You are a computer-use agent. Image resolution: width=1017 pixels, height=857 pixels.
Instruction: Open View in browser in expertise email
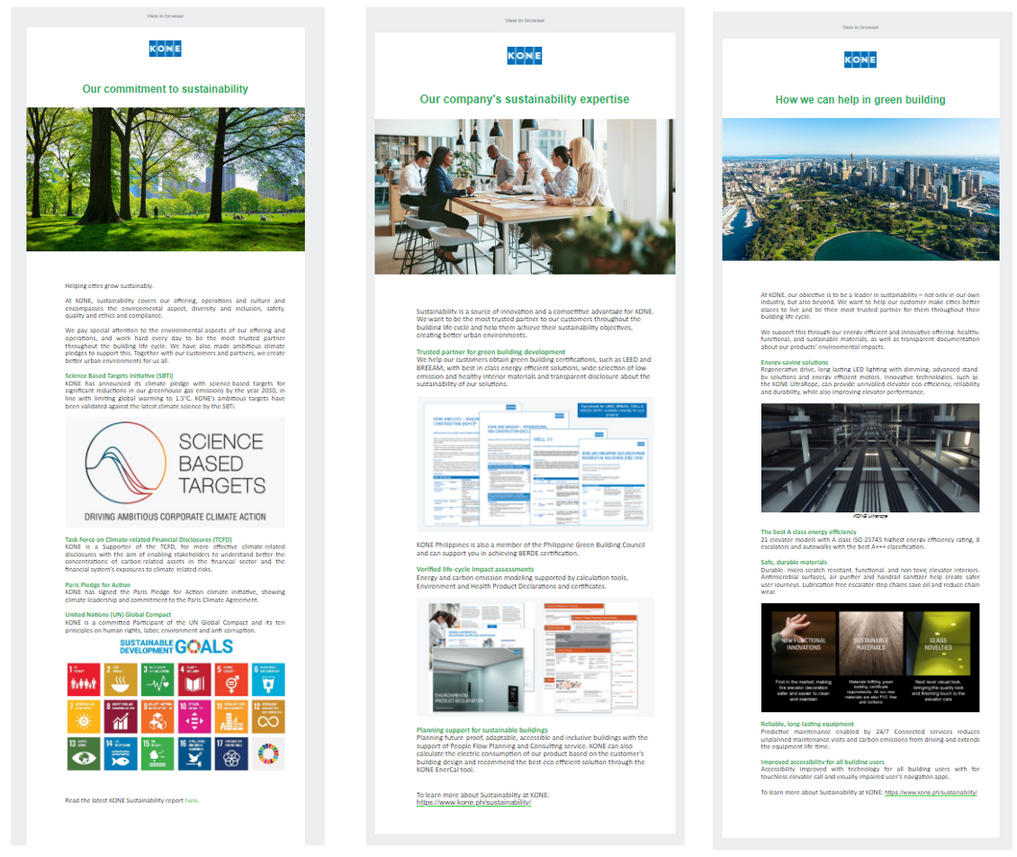pos(525,21)
